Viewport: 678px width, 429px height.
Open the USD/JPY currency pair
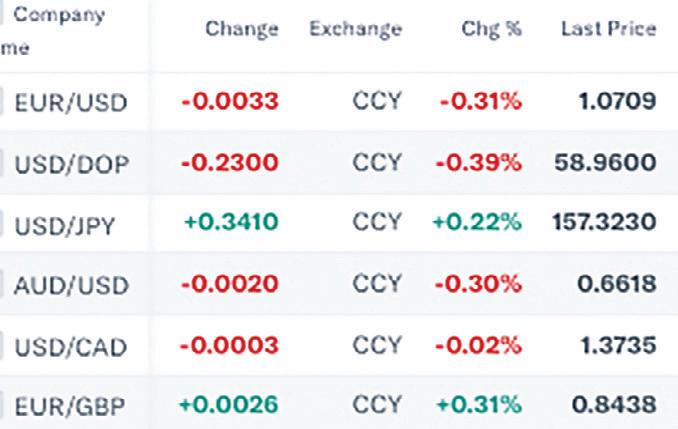pyautogui.click(x=65, y=226)
